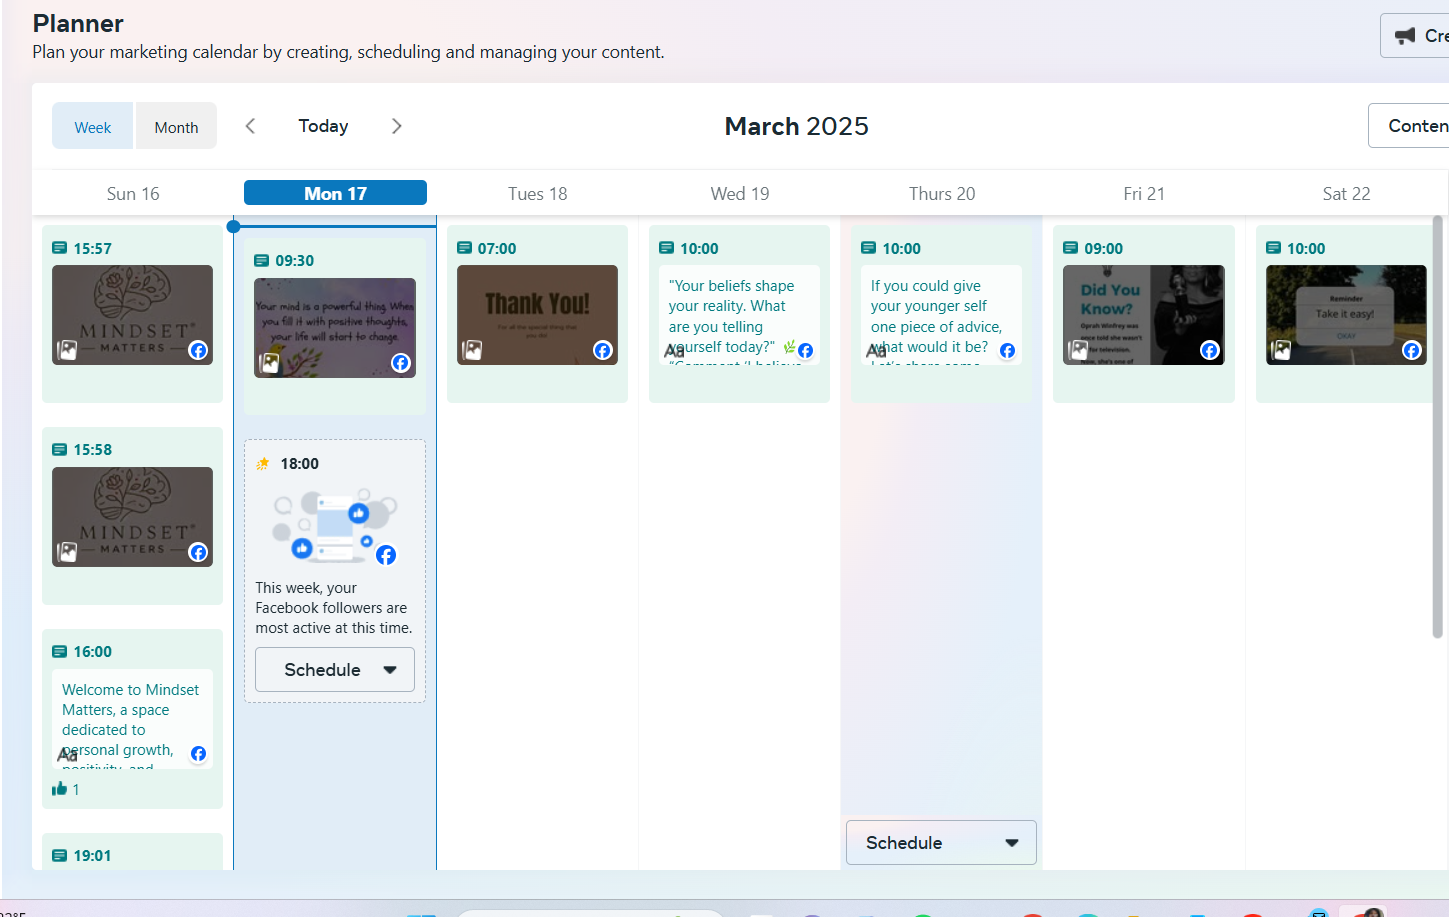Advance to next week using right chevron

[x=397, y=126]
